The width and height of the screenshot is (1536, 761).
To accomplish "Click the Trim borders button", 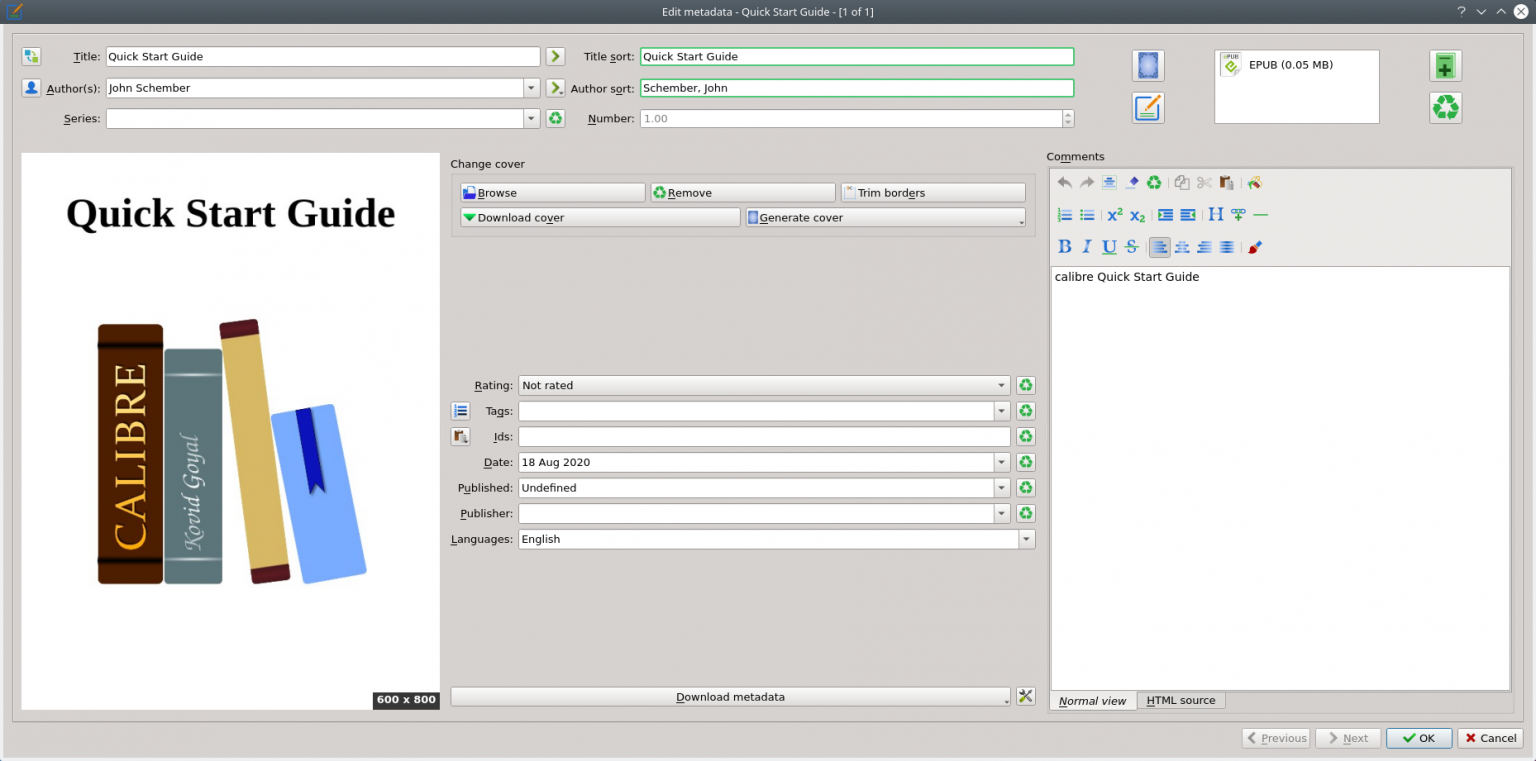I will [x=933, y=192].
